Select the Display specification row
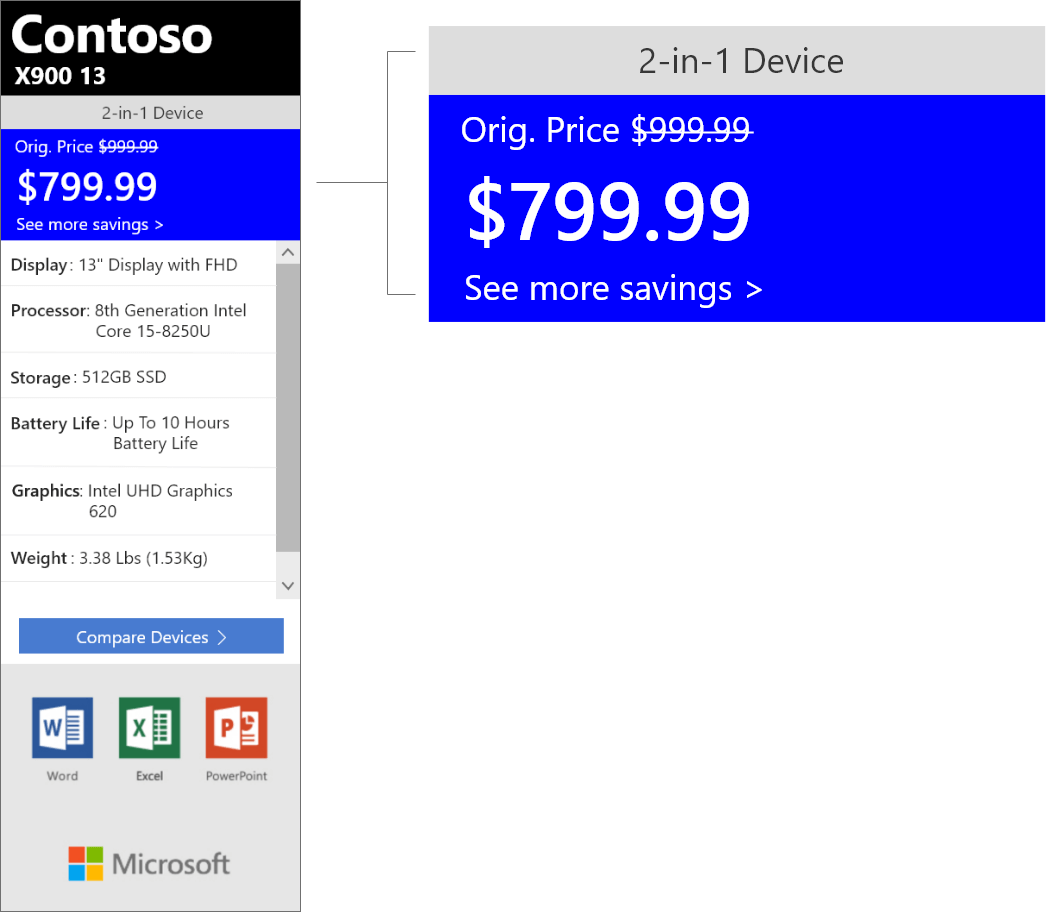 (138, 265)
